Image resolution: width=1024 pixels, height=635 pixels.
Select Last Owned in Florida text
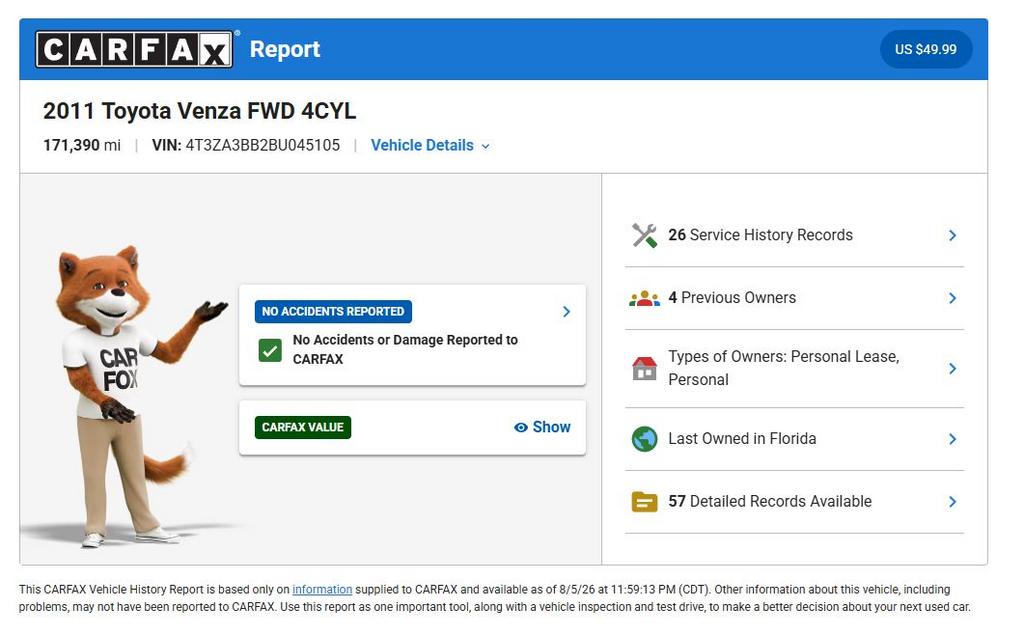coord(742,439)
